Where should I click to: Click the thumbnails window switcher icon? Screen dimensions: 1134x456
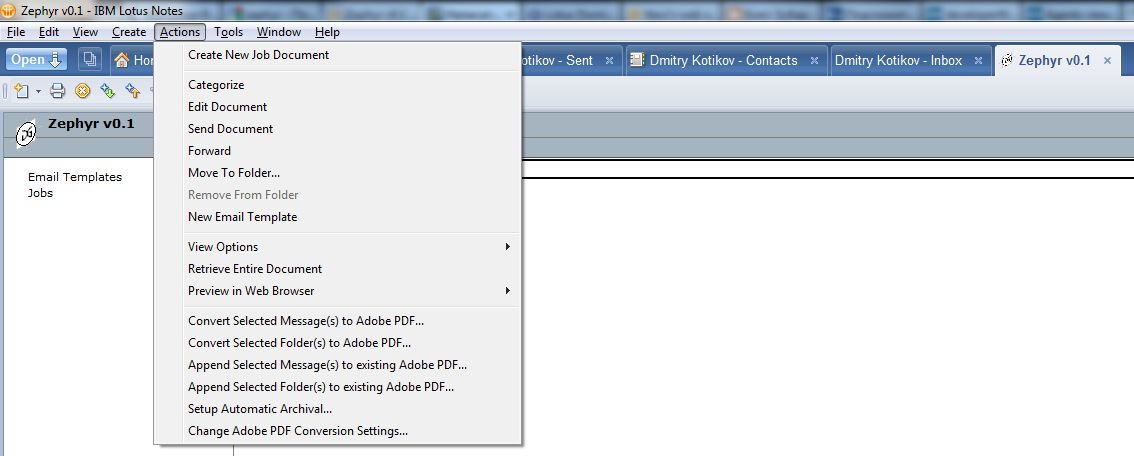click(90, 60)
